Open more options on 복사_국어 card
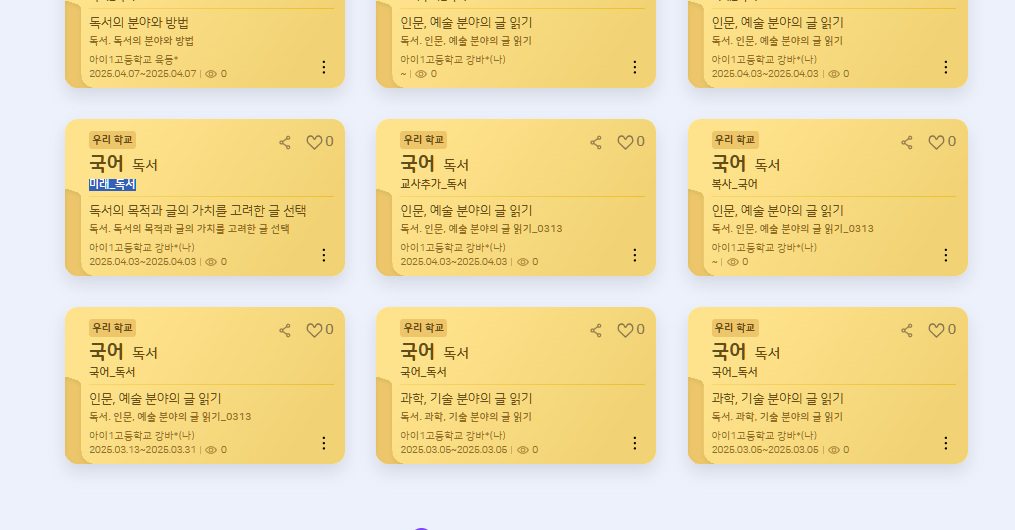The width and height of the screenshot is (1015, 530). [946, 255]
